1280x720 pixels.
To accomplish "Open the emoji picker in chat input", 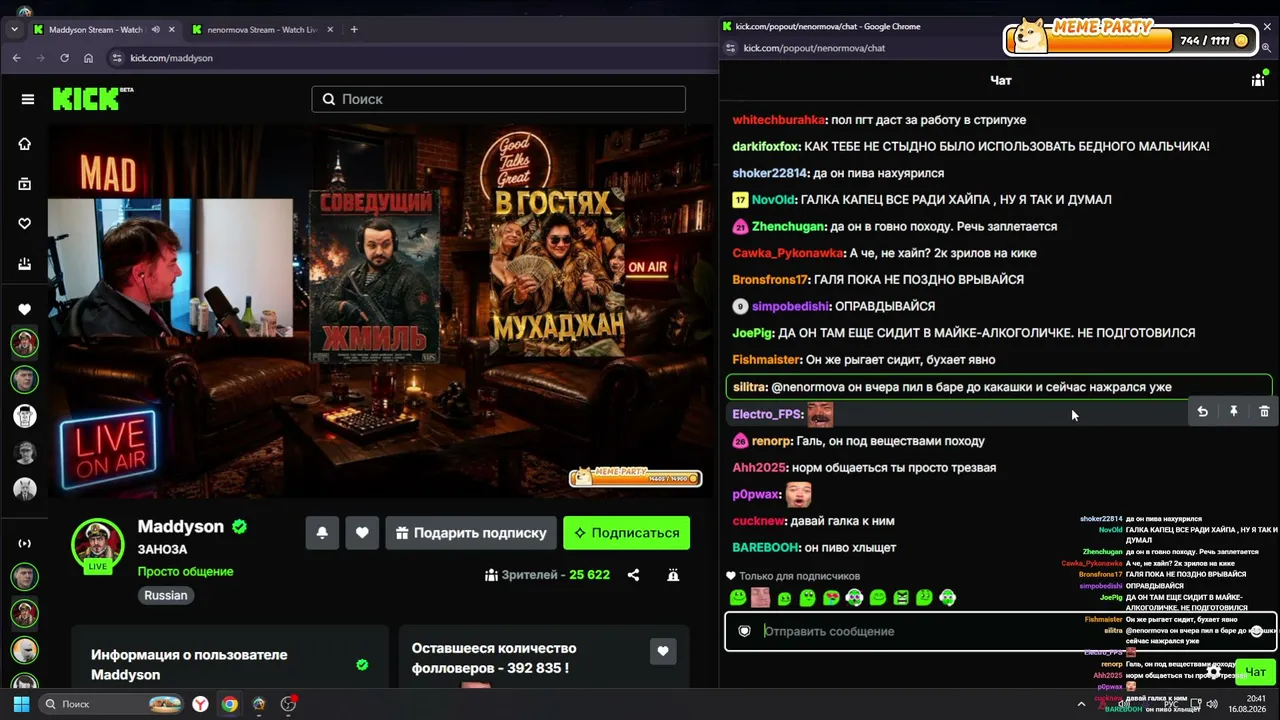I will (1257, 631).
